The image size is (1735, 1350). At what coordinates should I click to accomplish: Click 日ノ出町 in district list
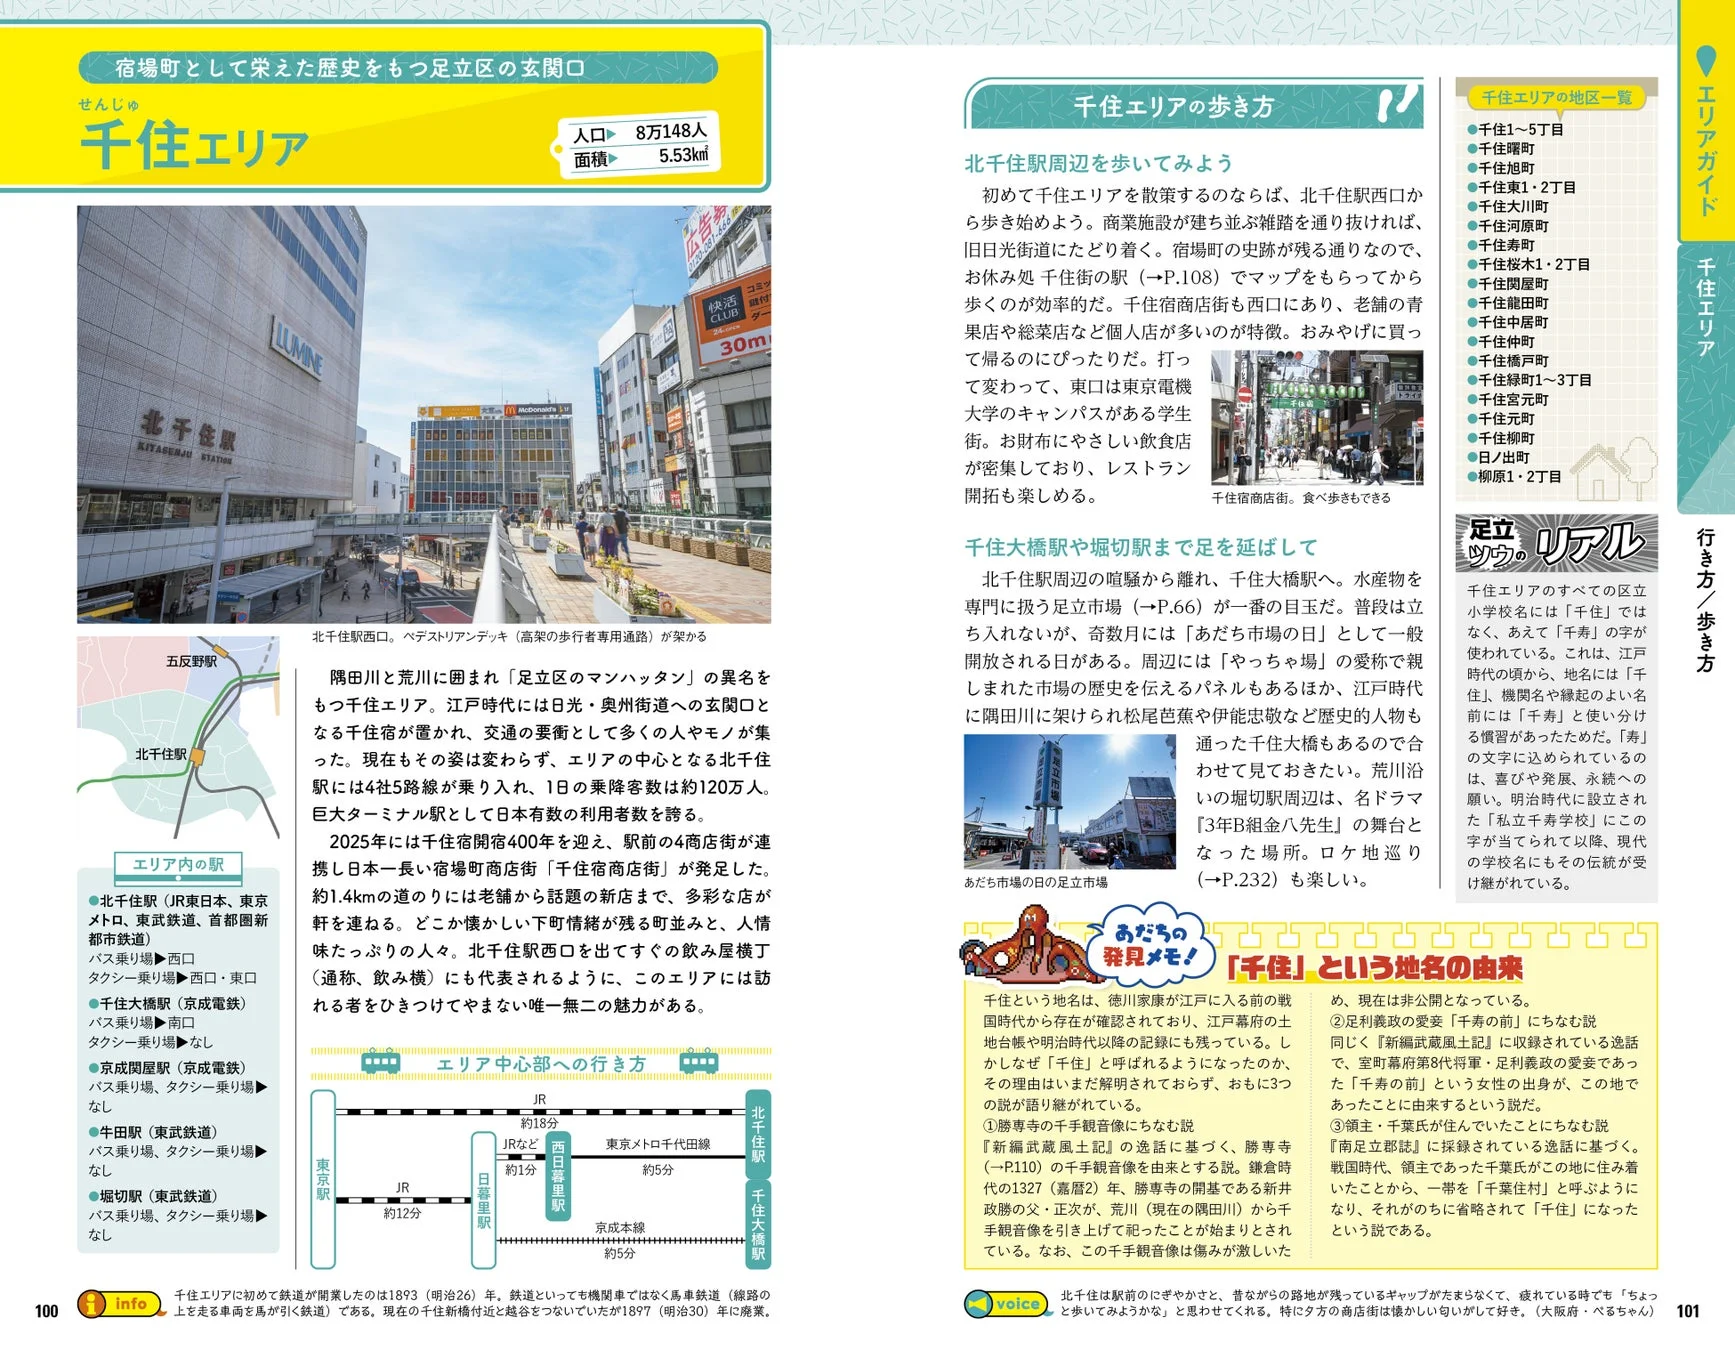(1498, 457)
